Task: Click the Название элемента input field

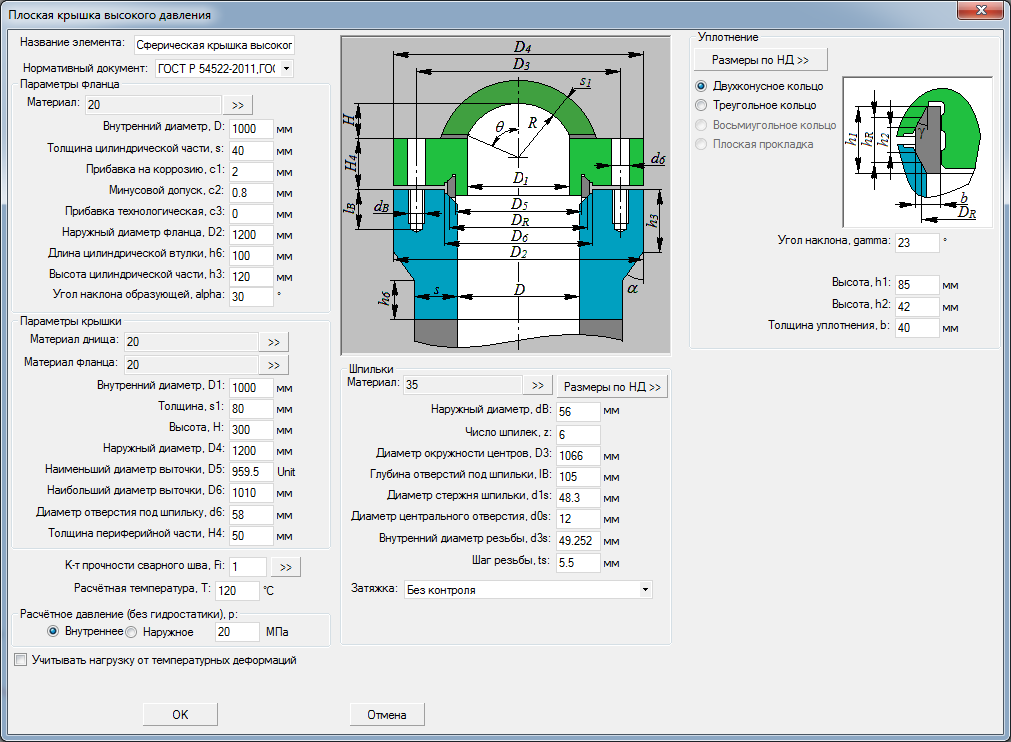Action: 214,45
